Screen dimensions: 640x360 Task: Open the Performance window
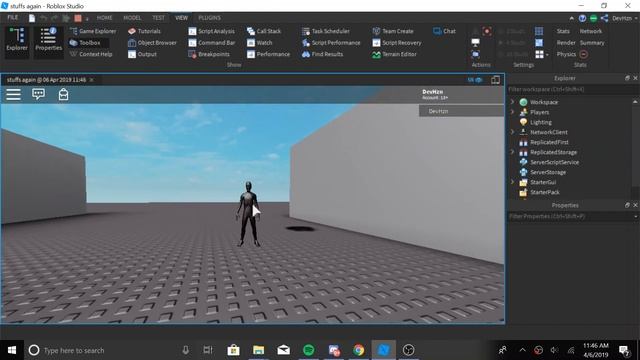click(269, 54)
